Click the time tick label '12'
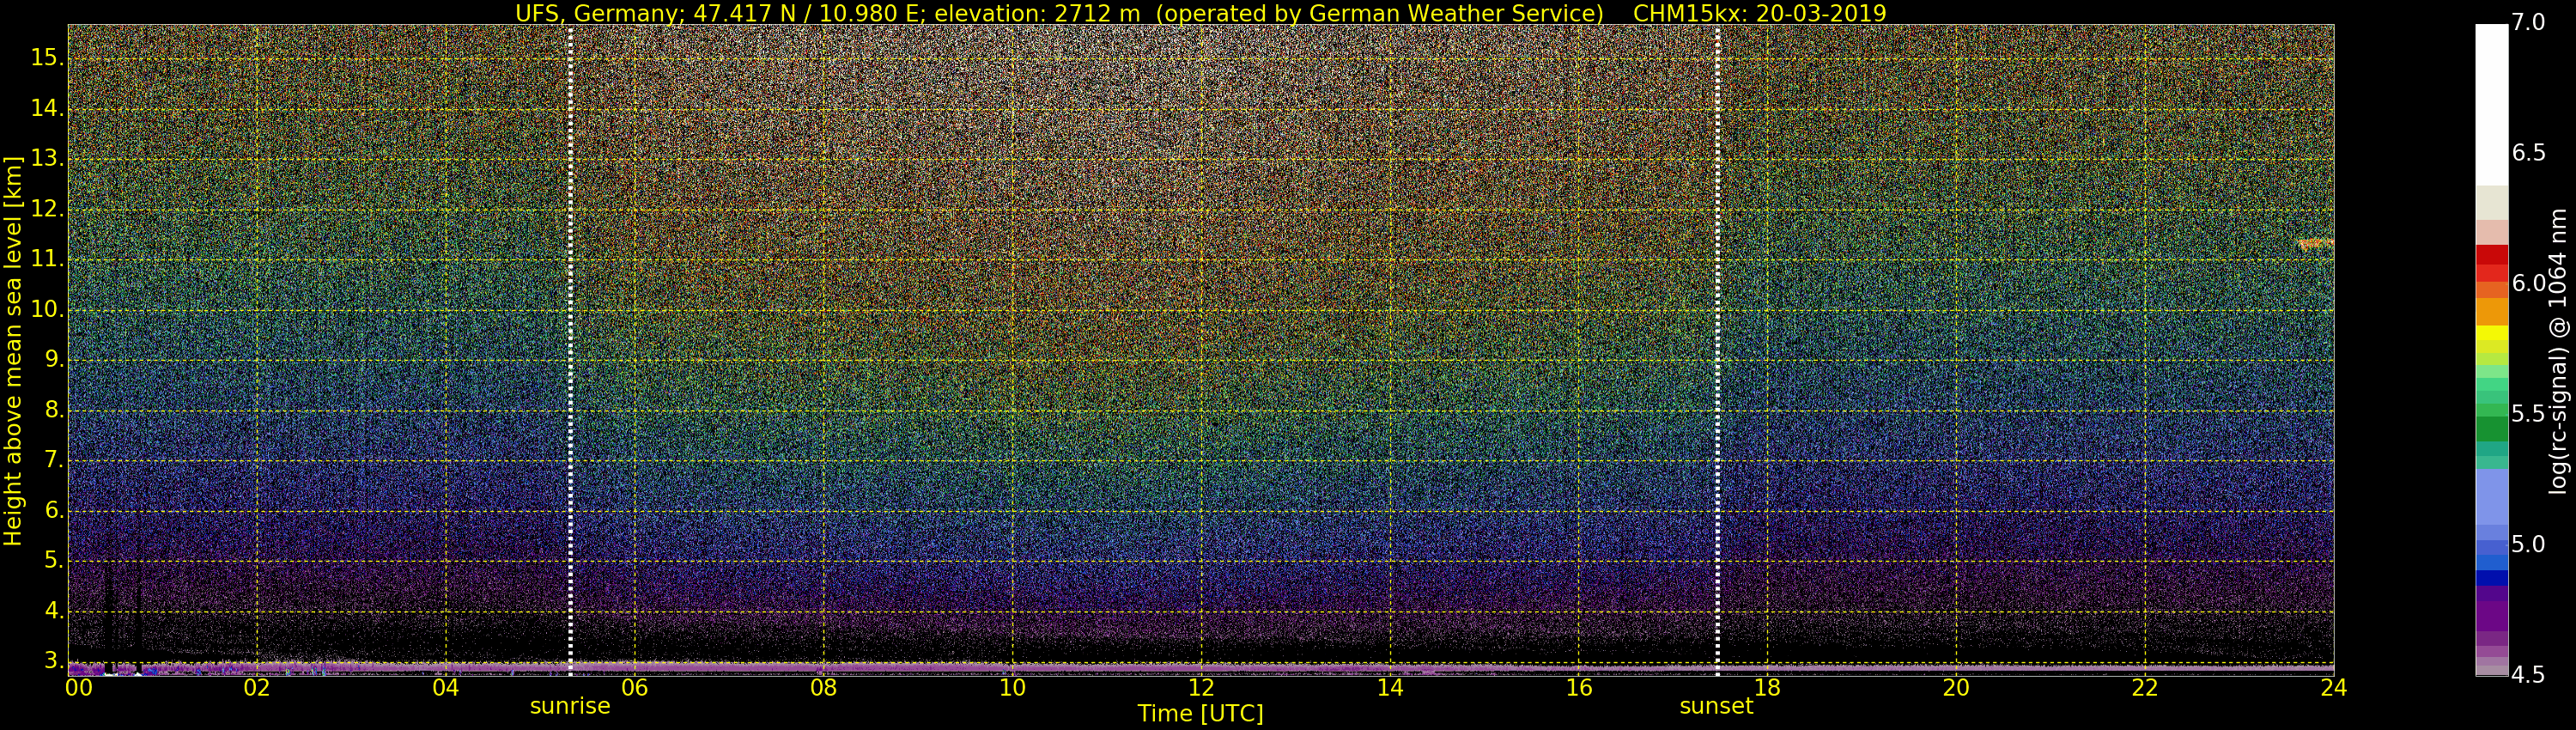The width and height of the screenshot is (2576, 730). pos(1201,688)
